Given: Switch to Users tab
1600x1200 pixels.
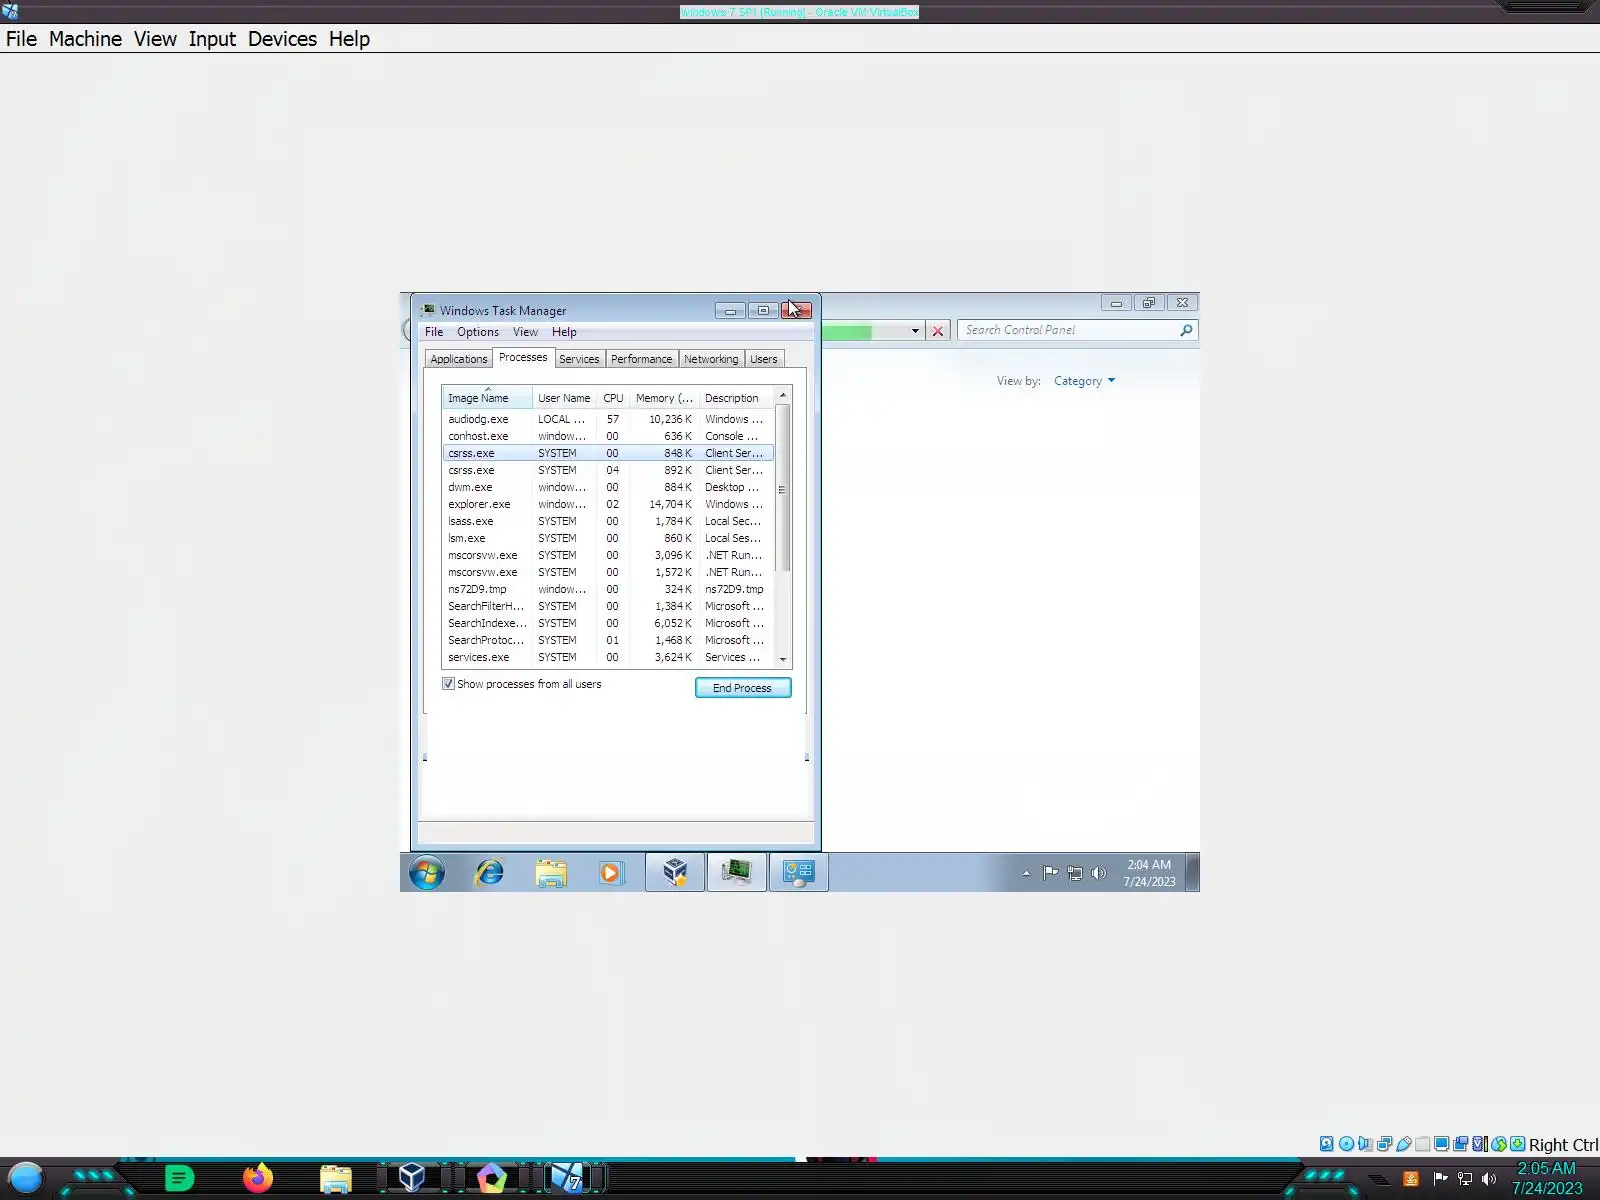Looking at the screenshot, I should [x=764, y=359].
